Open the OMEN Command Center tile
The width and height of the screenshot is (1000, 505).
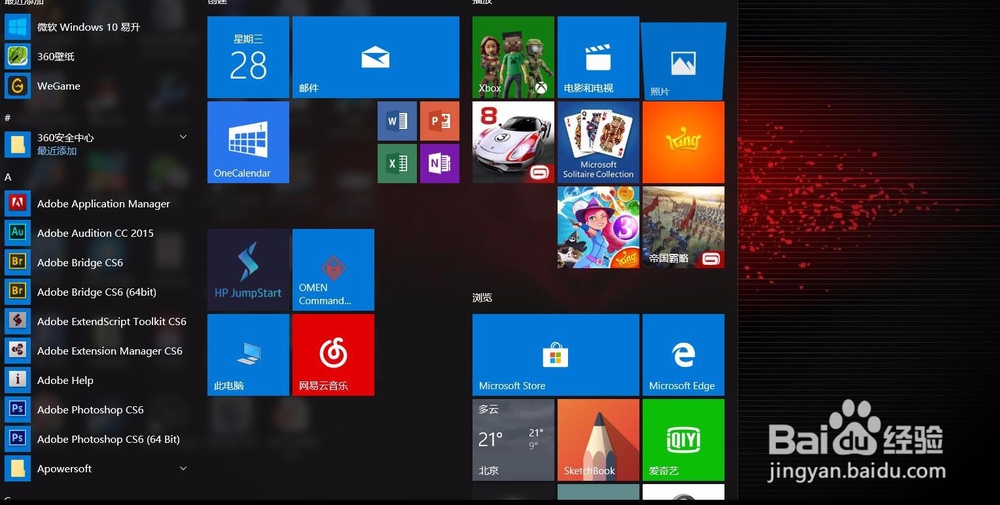pos(333,270)
